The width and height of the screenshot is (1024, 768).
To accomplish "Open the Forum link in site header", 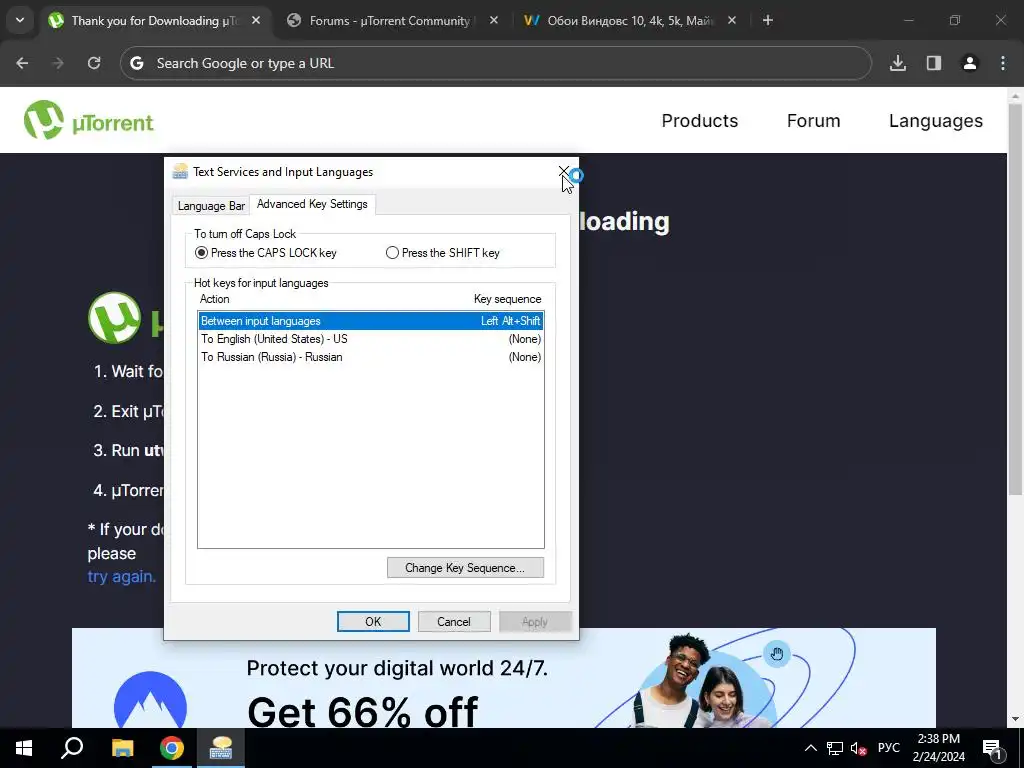I will click(x=813, y=121).
